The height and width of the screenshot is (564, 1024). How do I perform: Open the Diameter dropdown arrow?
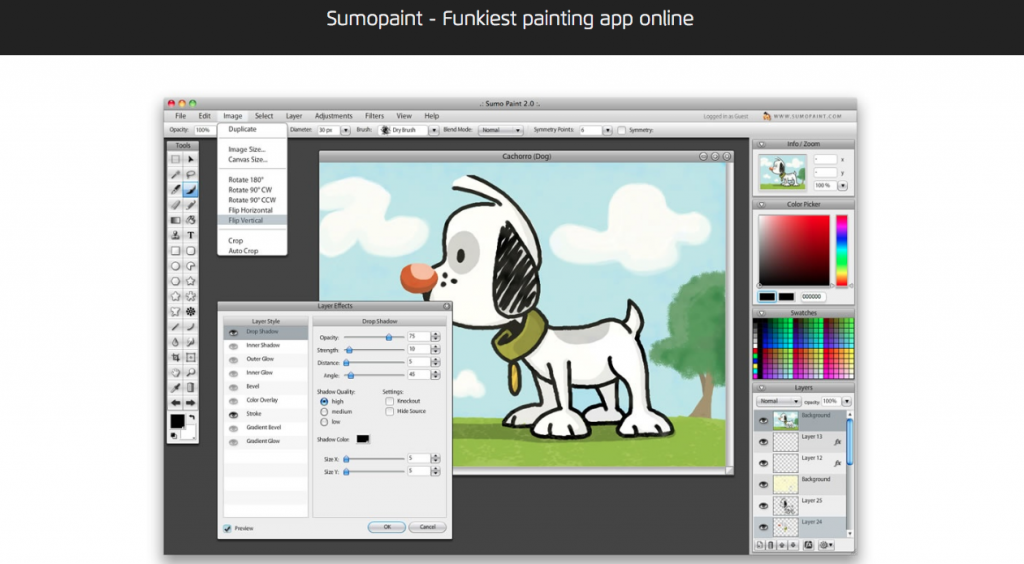346,130
